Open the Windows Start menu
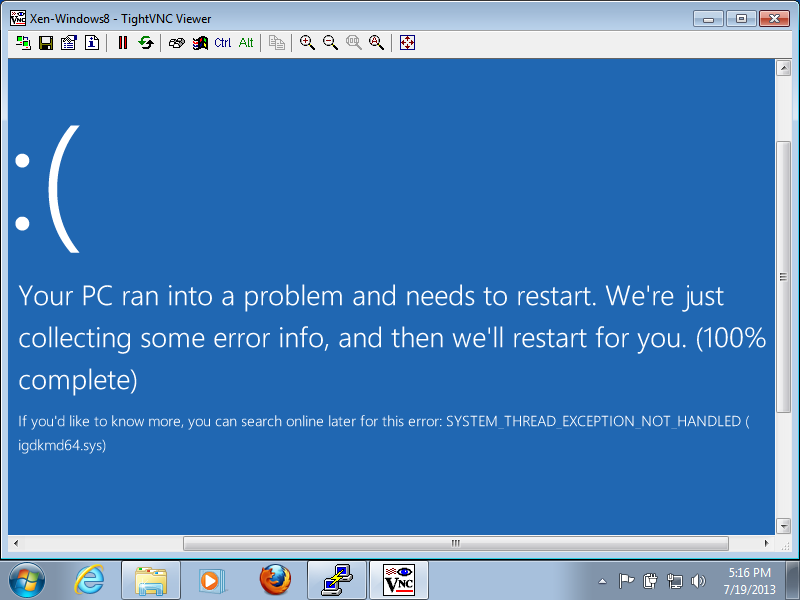The width and height of the screenshot is (800, 600). point(27,580)
